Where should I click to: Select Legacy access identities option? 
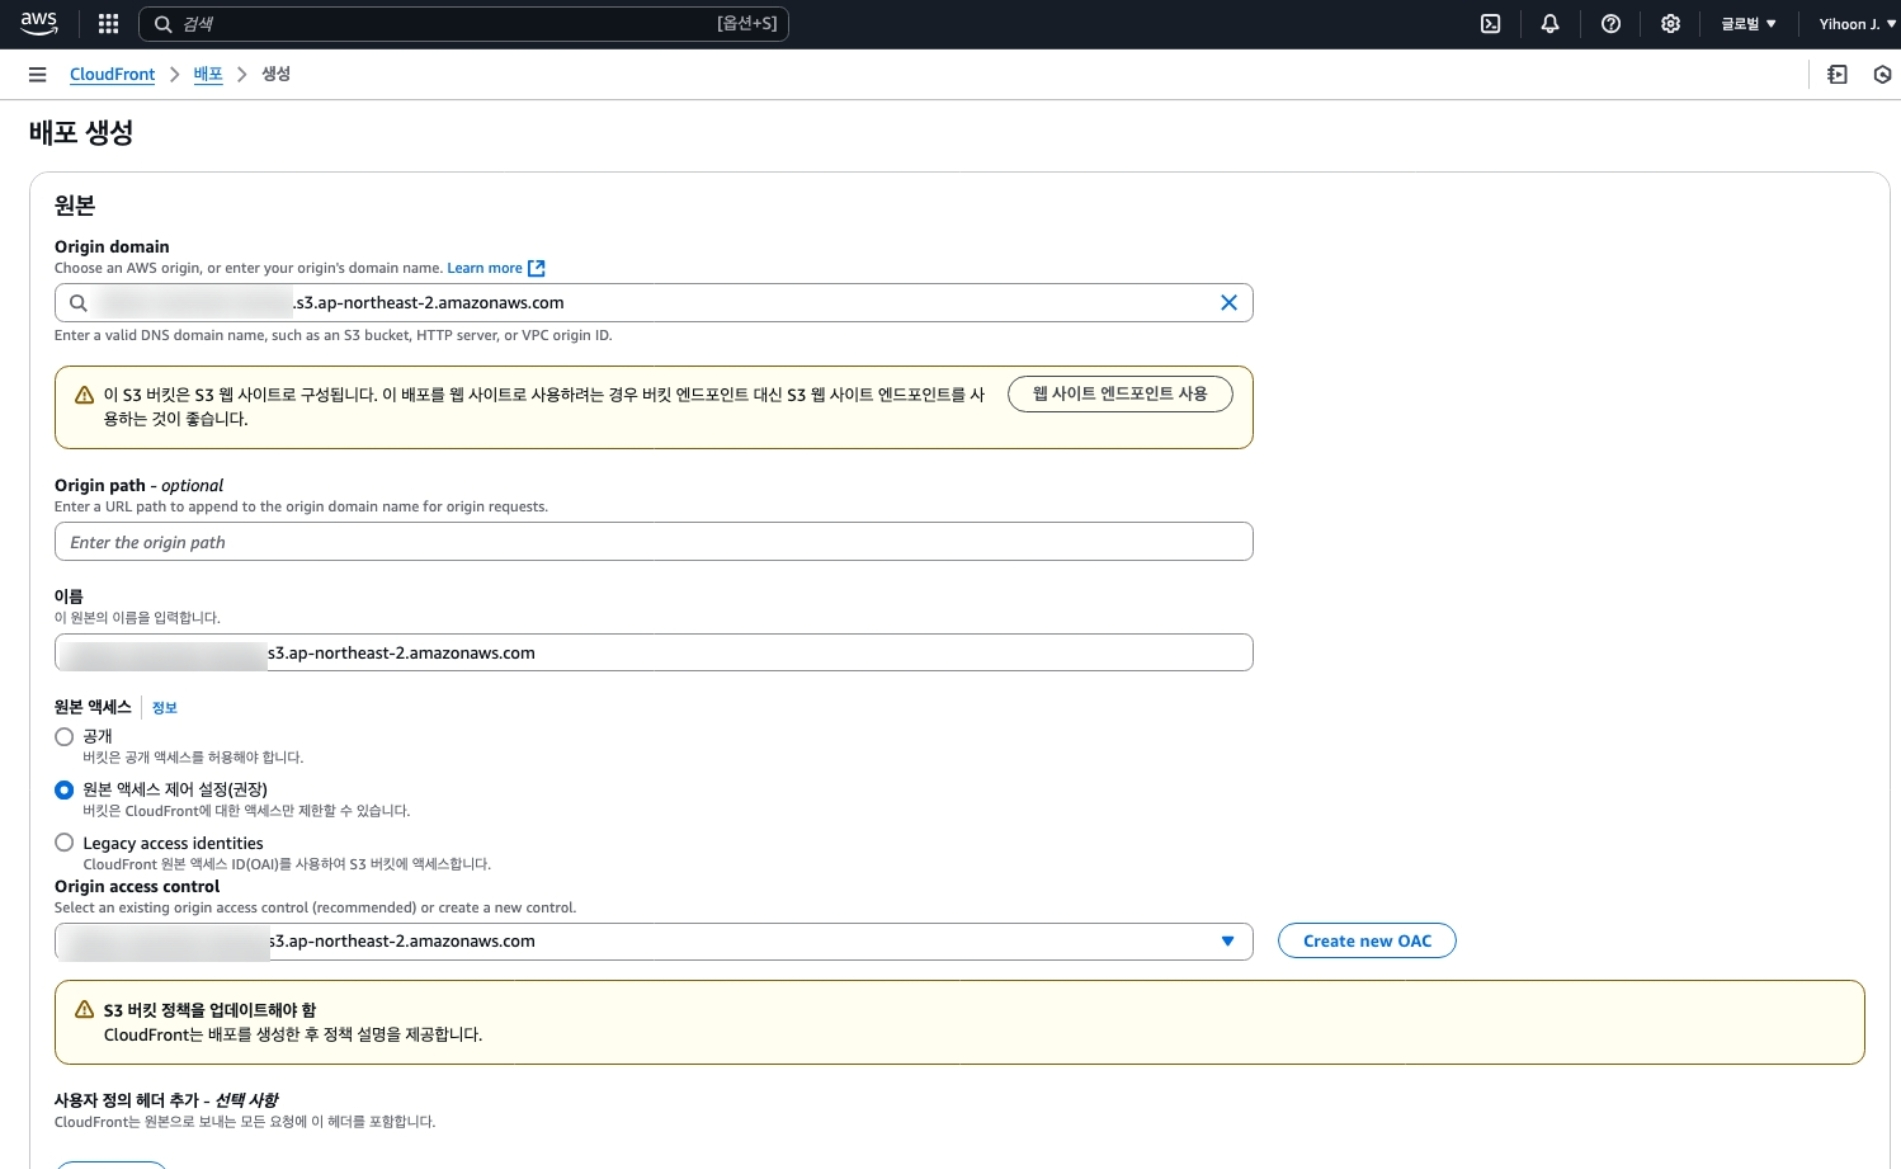tap(64, 843)
